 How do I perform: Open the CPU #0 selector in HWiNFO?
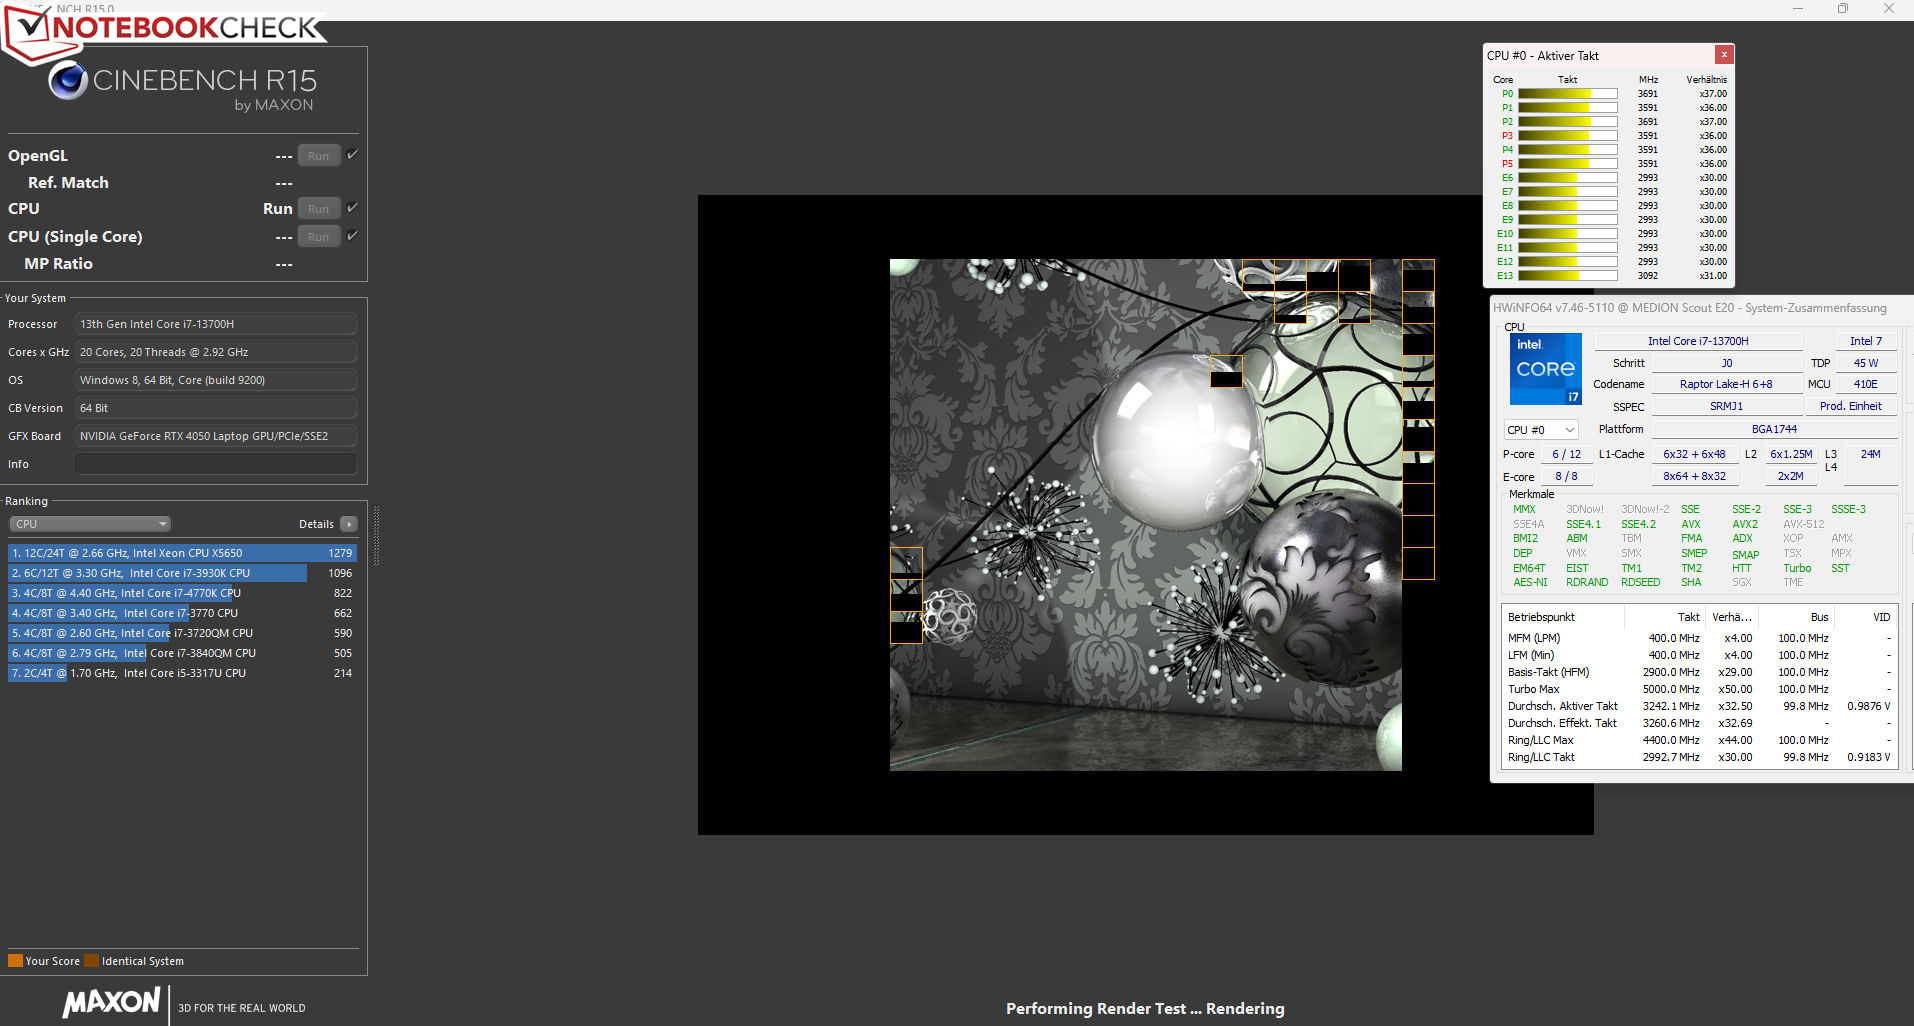(1541, 430)
